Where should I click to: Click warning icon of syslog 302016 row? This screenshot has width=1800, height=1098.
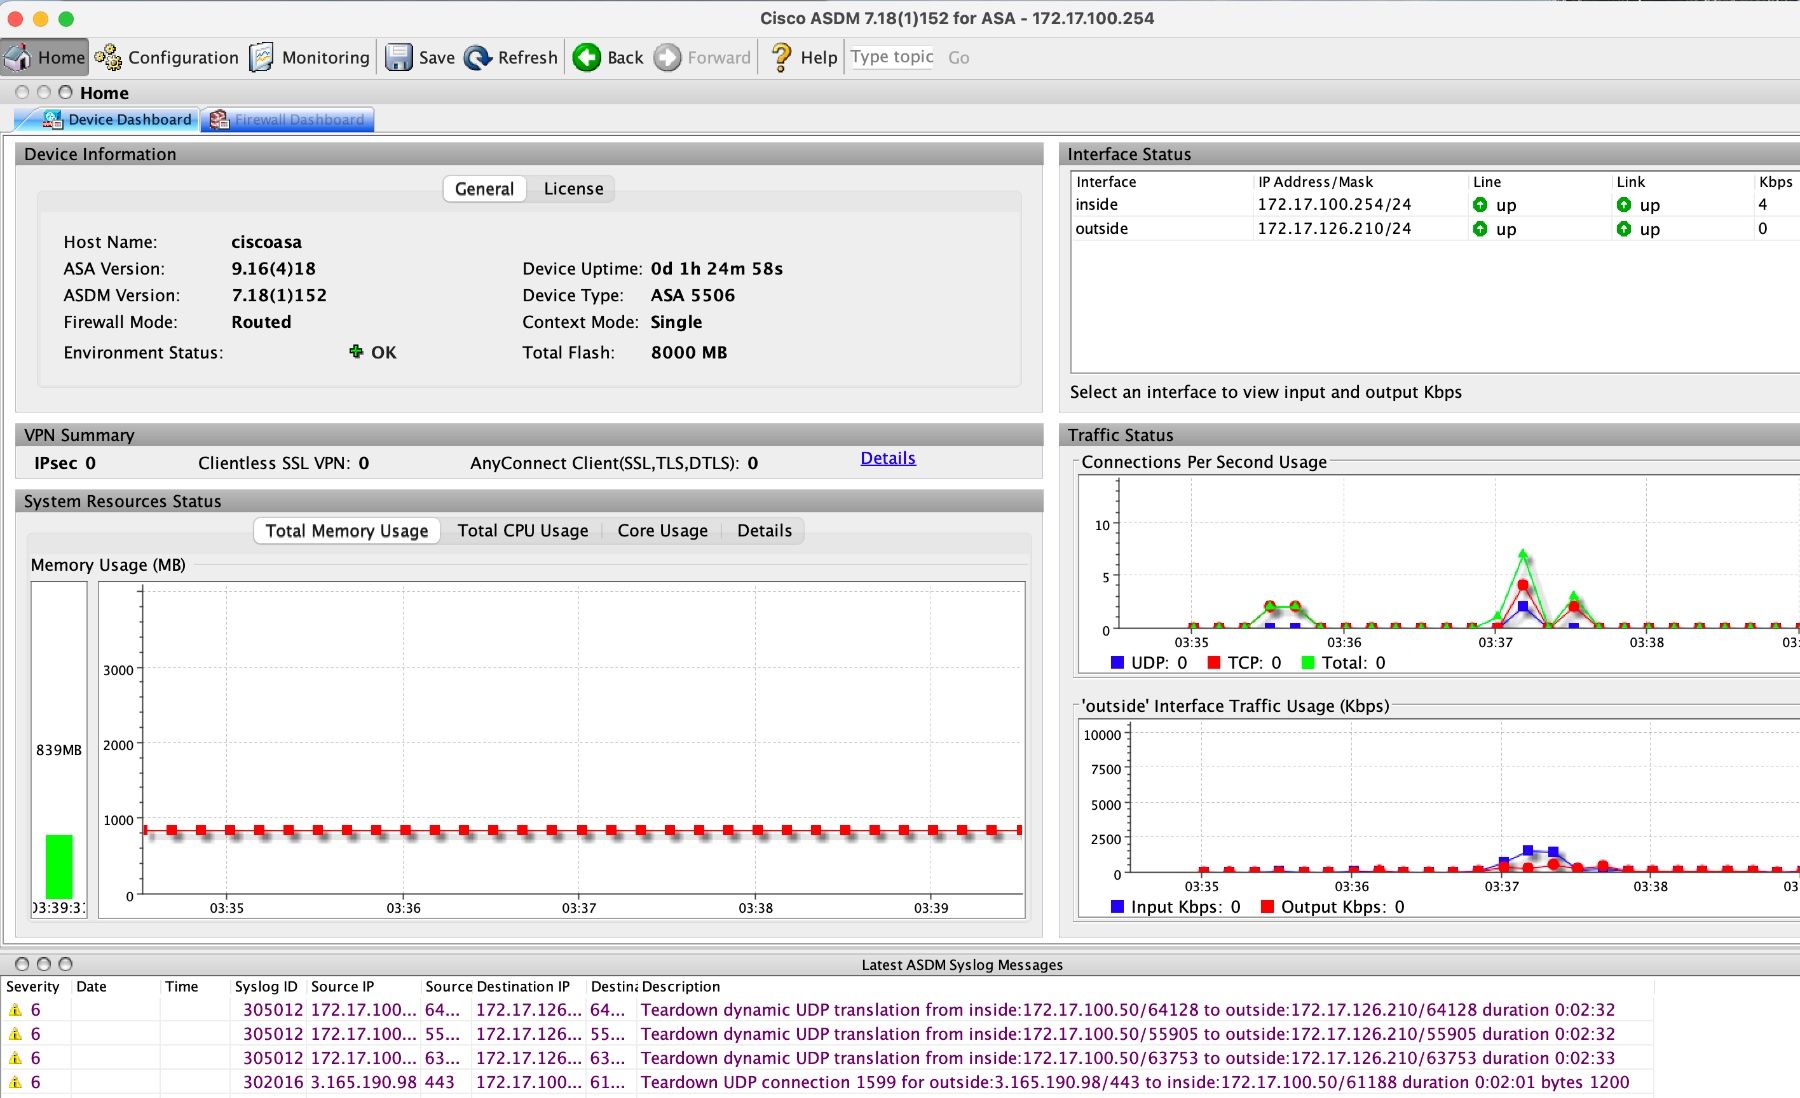[x=15, y=1082]
